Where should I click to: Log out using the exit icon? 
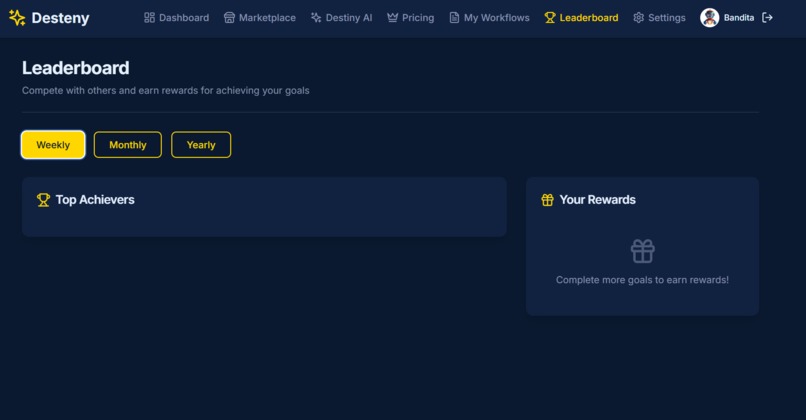point(767,17)
